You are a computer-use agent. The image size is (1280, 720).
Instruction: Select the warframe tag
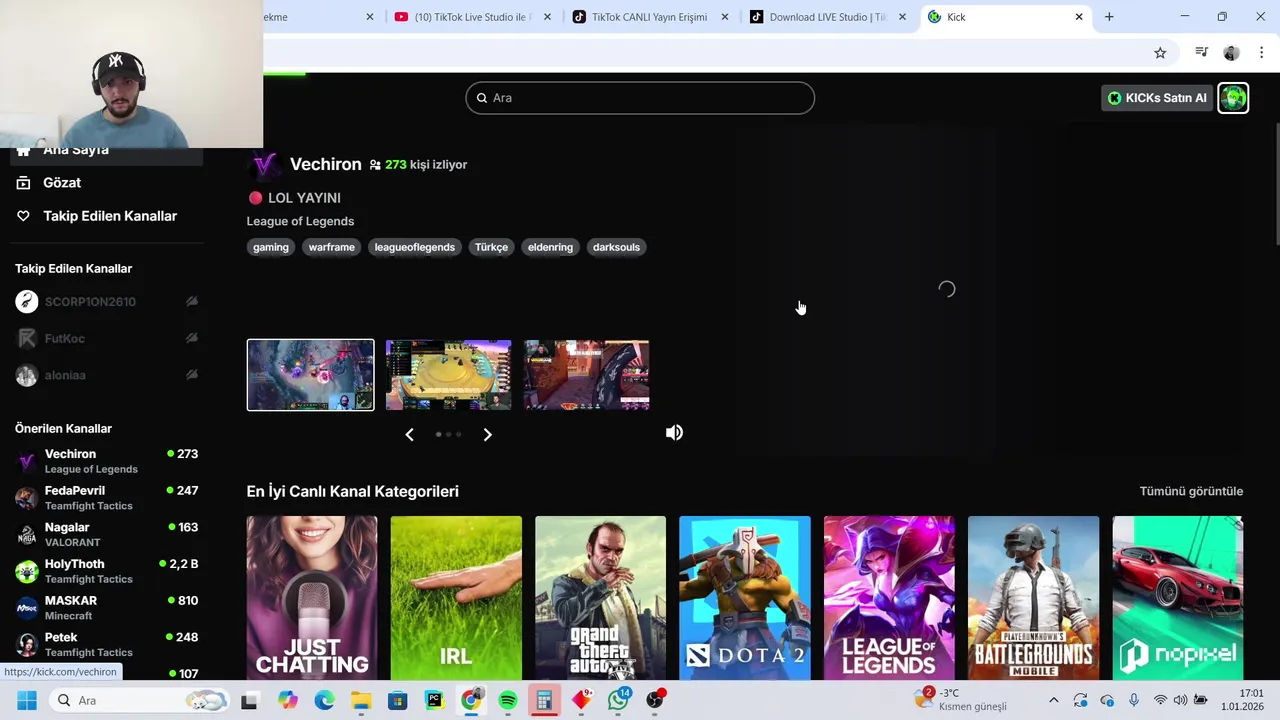point(331,247)
